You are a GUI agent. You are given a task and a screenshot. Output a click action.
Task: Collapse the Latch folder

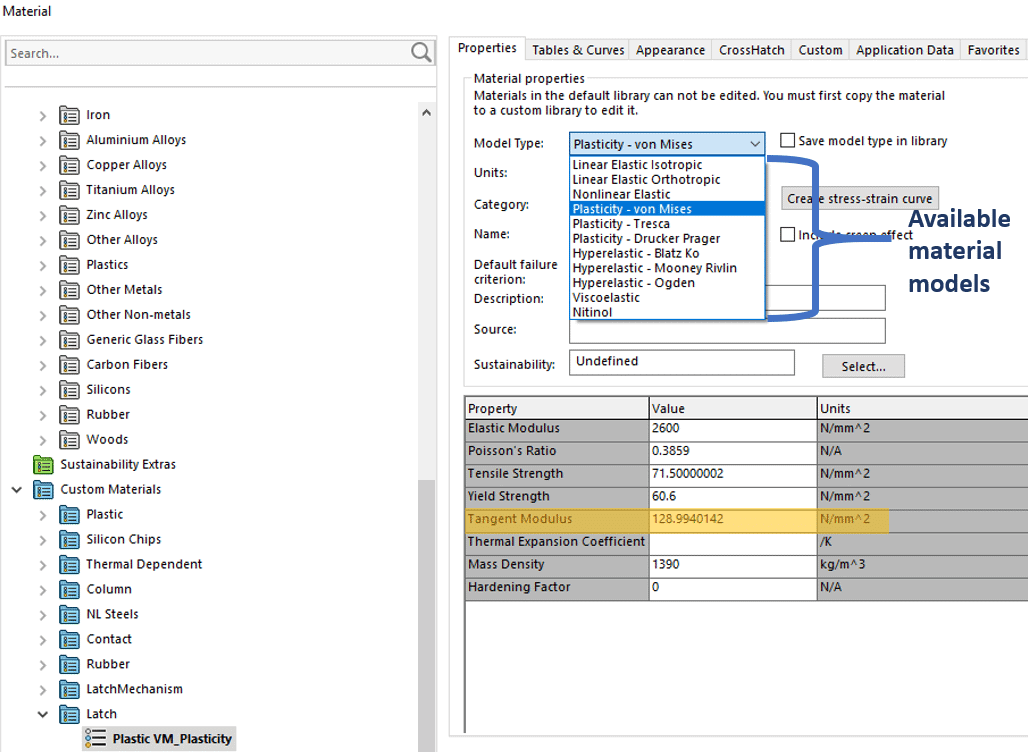click(42, 714)
